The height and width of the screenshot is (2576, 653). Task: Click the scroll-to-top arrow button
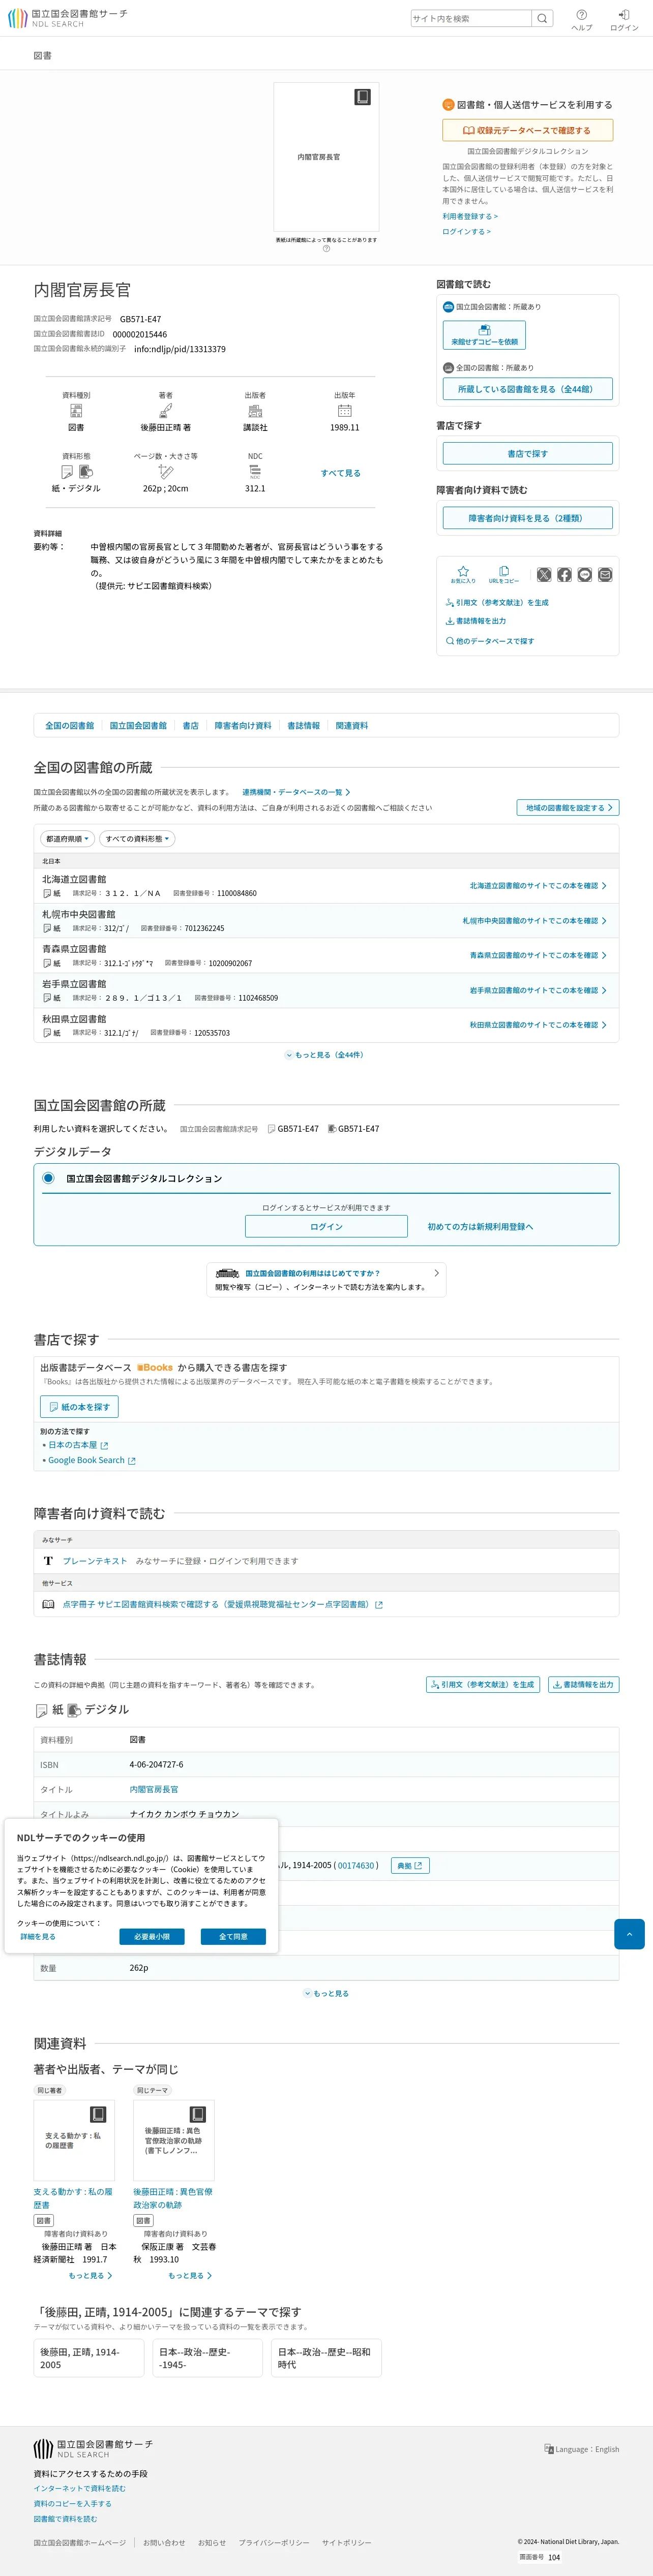point(629,1935)
